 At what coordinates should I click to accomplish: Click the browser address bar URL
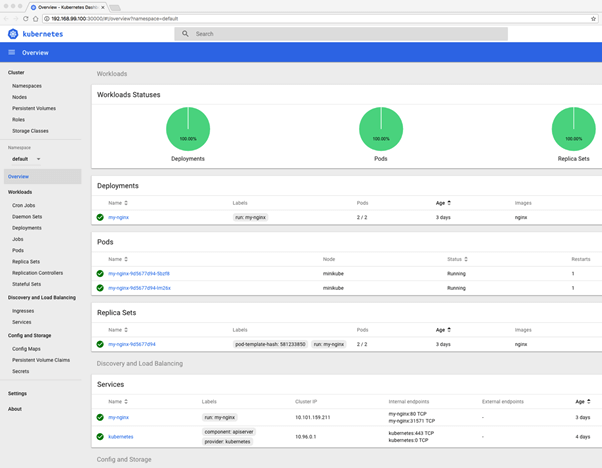(114, 18)
